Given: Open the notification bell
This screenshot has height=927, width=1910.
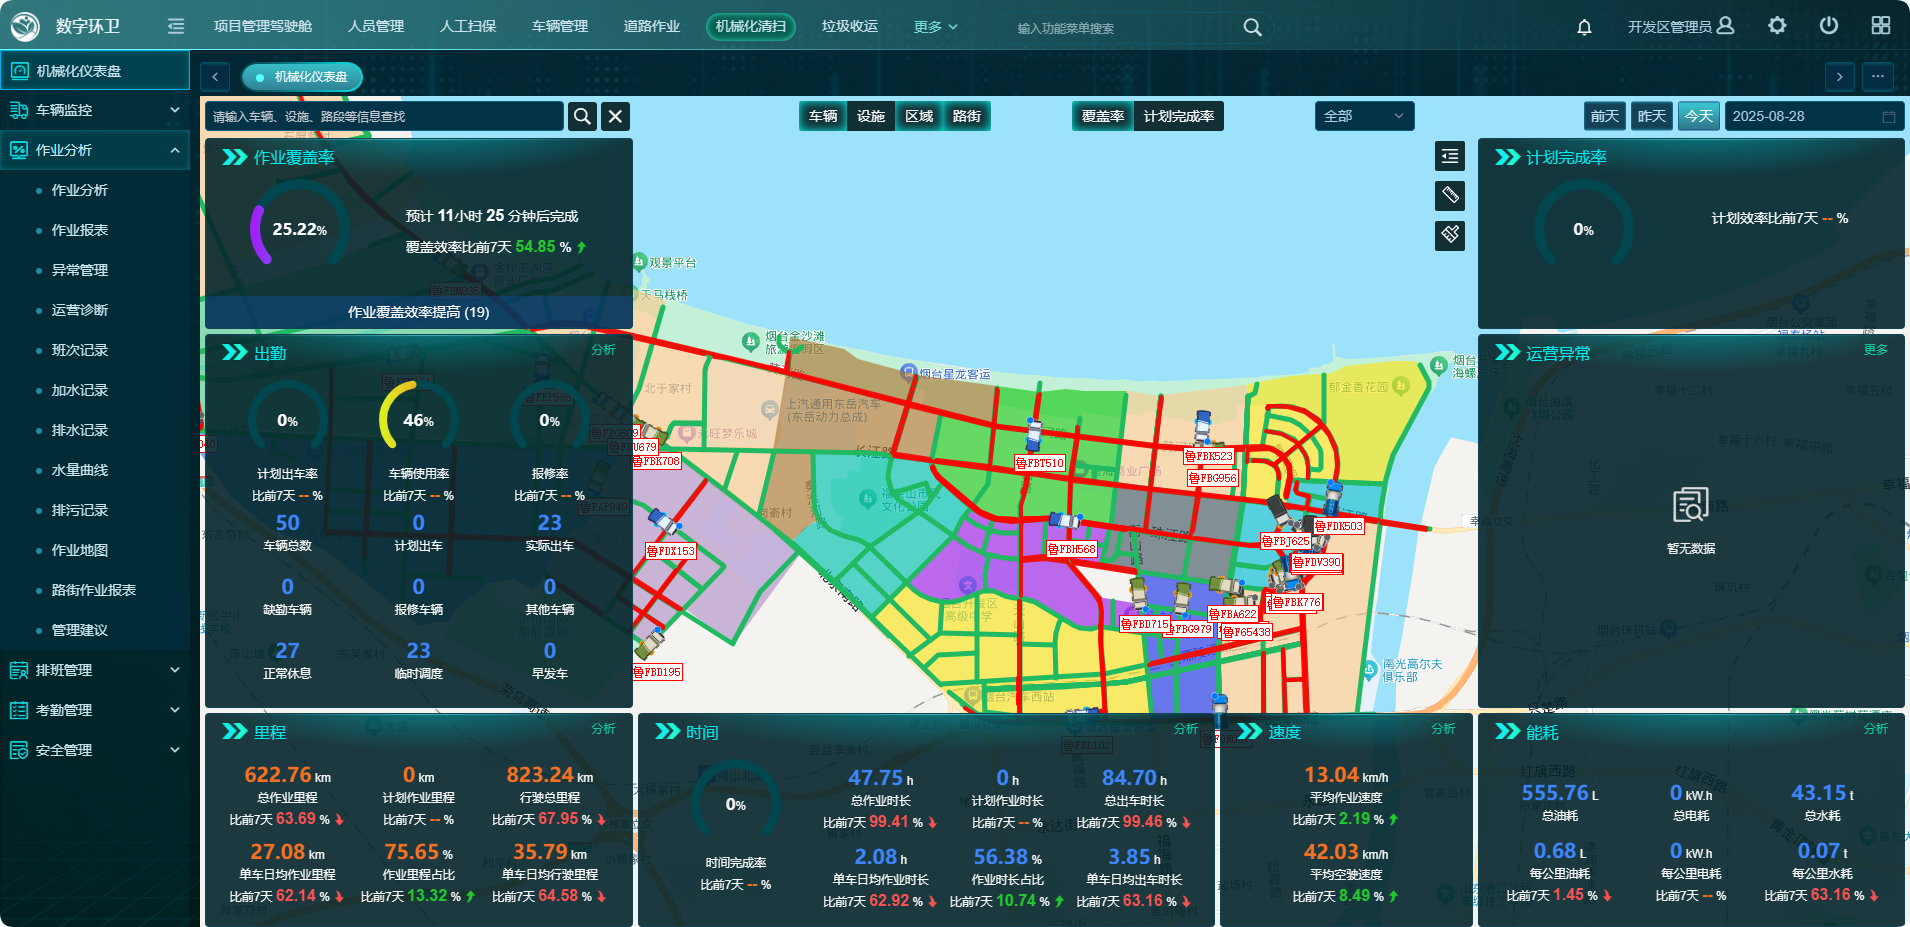Looking at the screenshot, I should [1584, 27].
